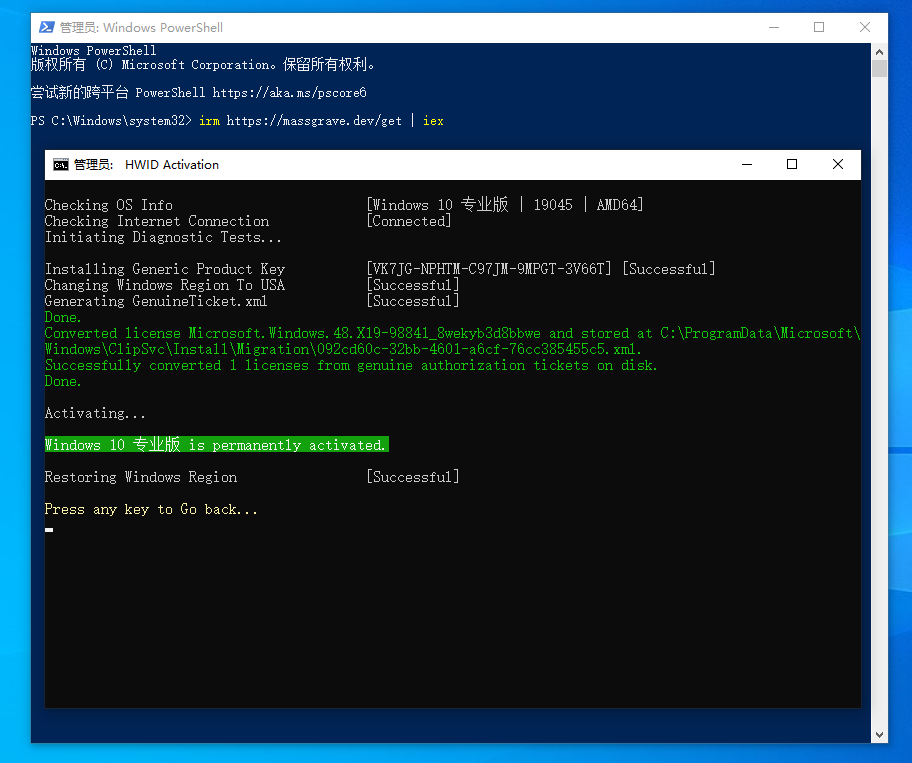Click 'Converted license Microsoft.Windows.48' line
The image size is (912, 763).
453,334
